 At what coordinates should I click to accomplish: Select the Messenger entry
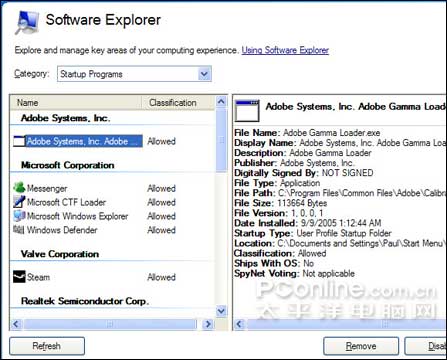tap(47, 188)
